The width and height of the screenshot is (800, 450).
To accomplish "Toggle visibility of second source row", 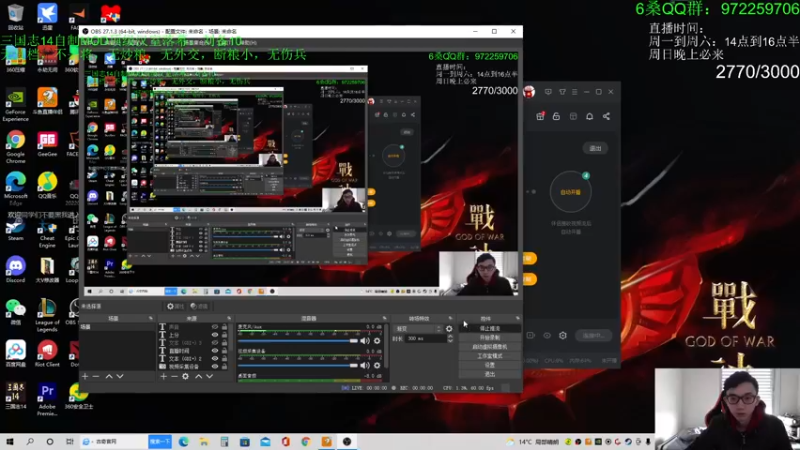I will point(215,335).
